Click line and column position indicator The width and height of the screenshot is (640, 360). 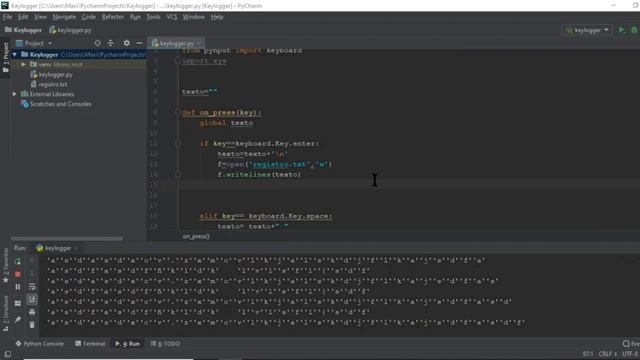tap(588, 354)
